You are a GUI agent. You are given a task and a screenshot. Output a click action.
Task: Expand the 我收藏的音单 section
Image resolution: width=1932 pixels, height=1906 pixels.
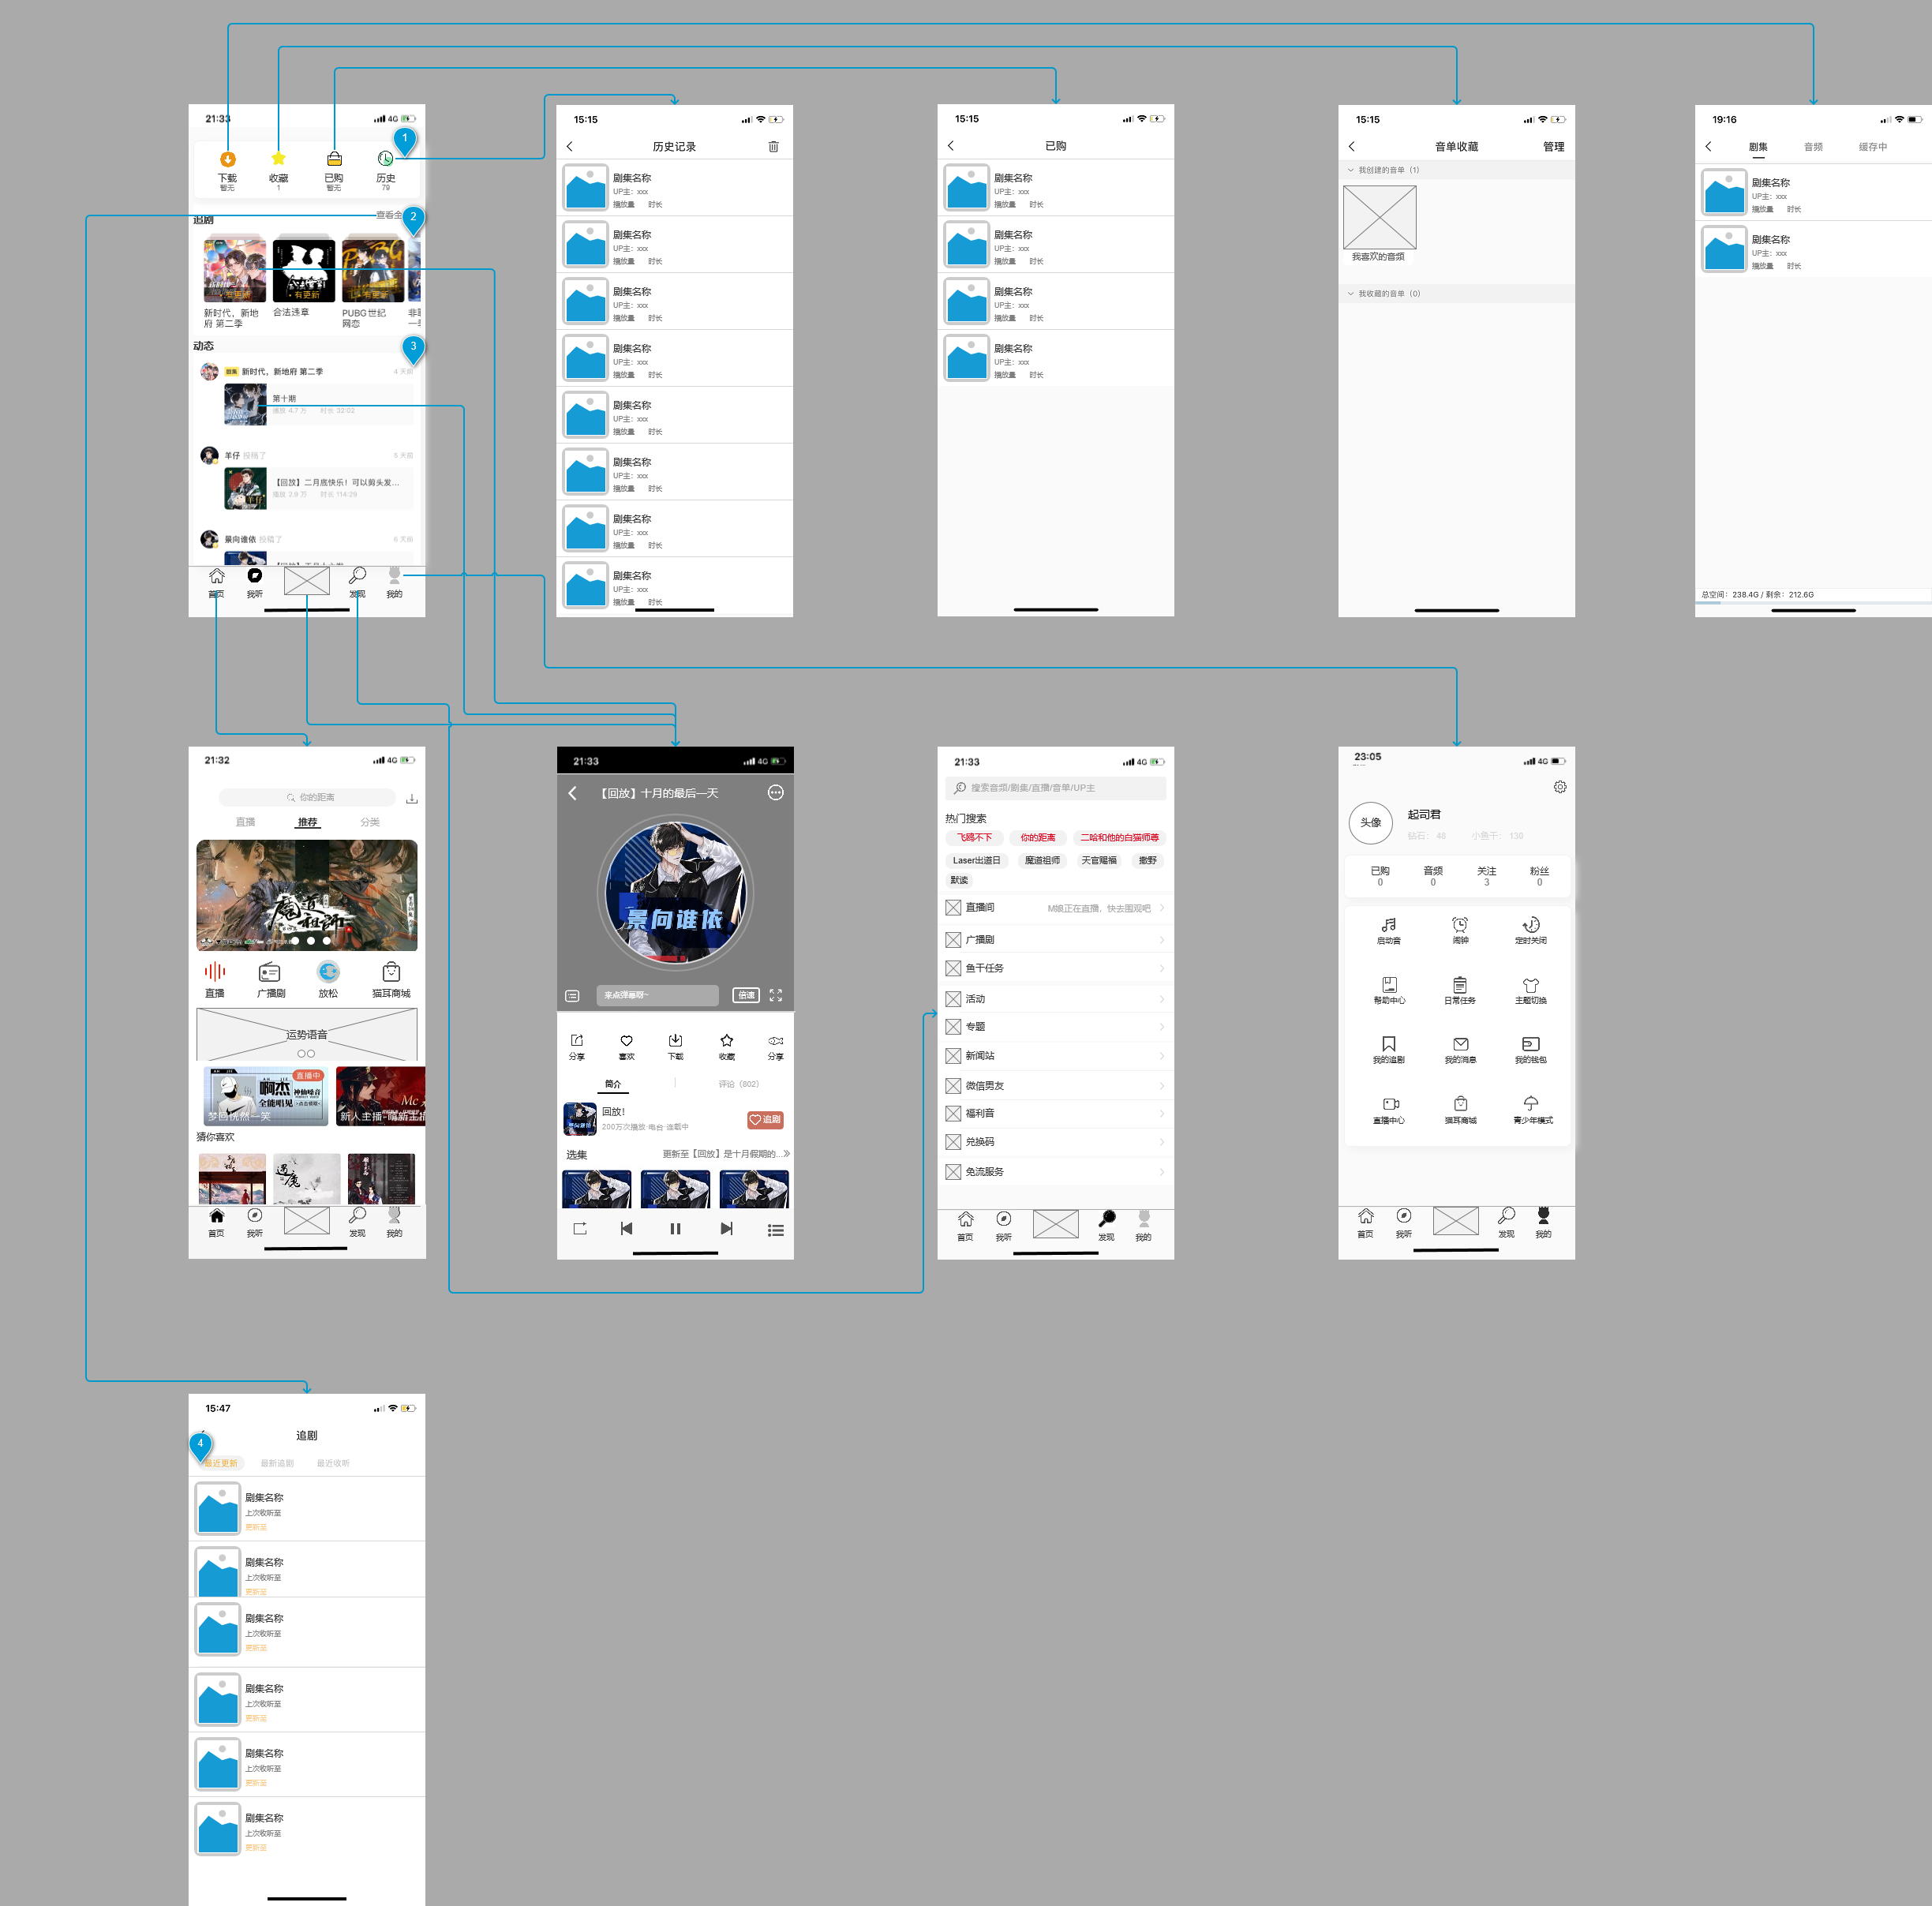pyautogui.click(x=1351, y=294)
